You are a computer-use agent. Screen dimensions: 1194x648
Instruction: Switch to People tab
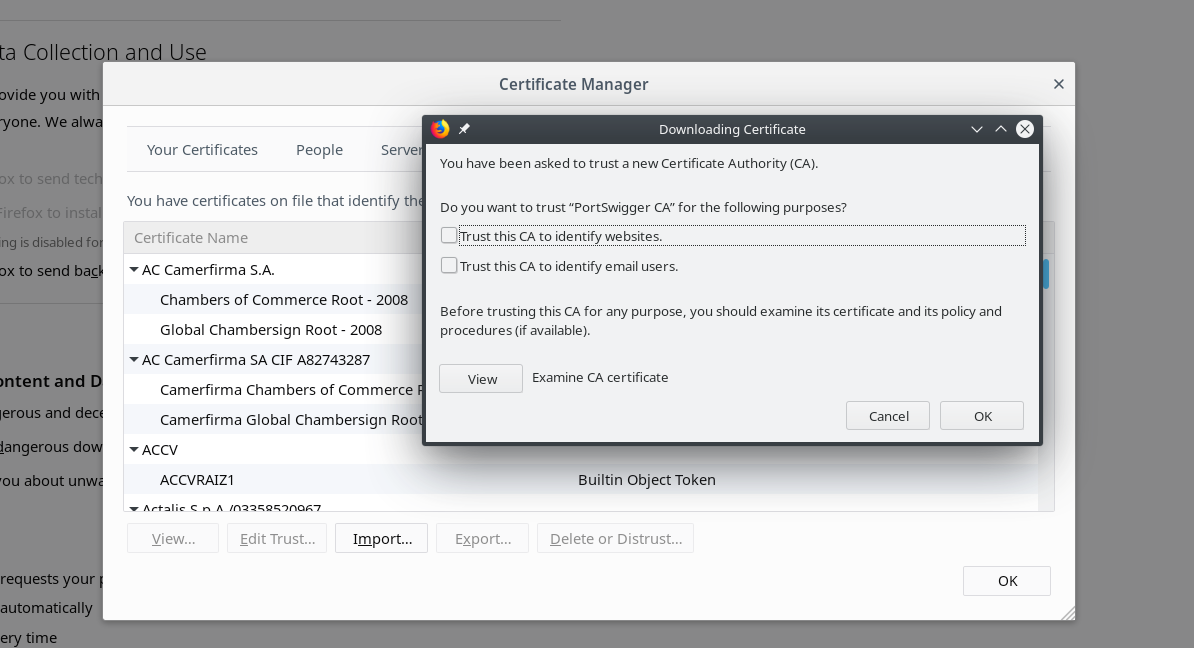click(319, 150)
